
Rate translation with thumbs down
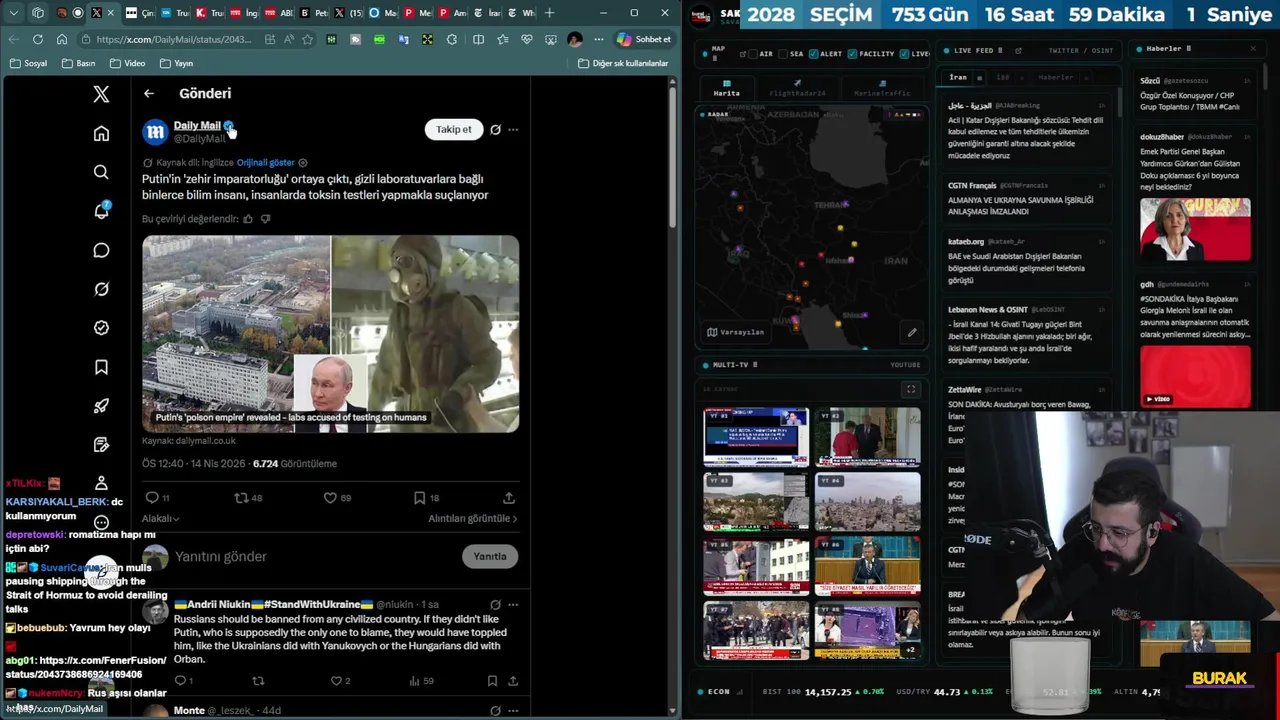click(265, 219)
